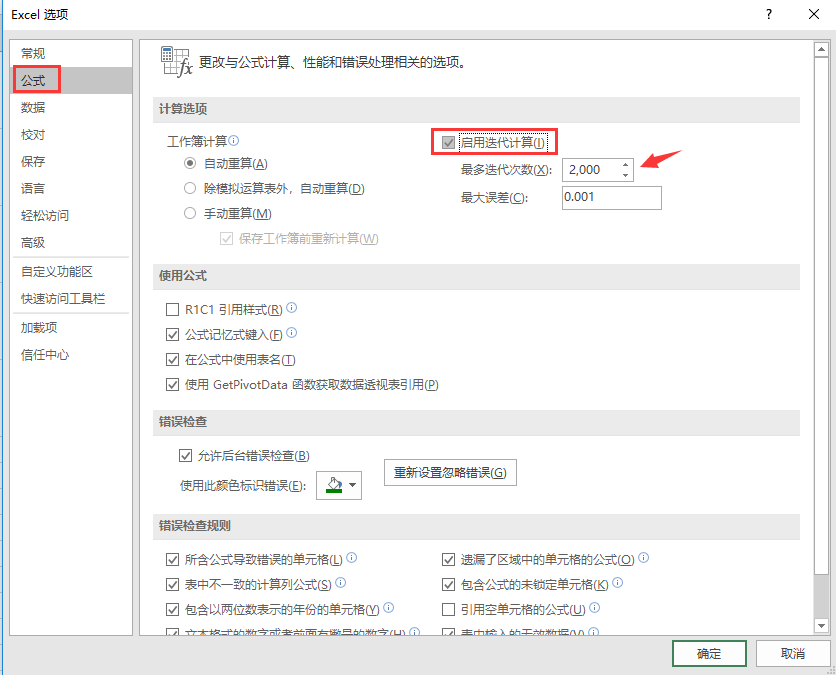
Task: Click the 错误检查 section heading
Action: (x=183, y=422)
